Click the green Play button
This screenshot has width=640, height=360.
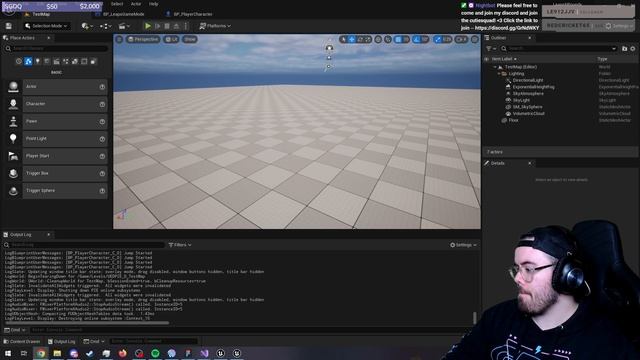[148, 26]
